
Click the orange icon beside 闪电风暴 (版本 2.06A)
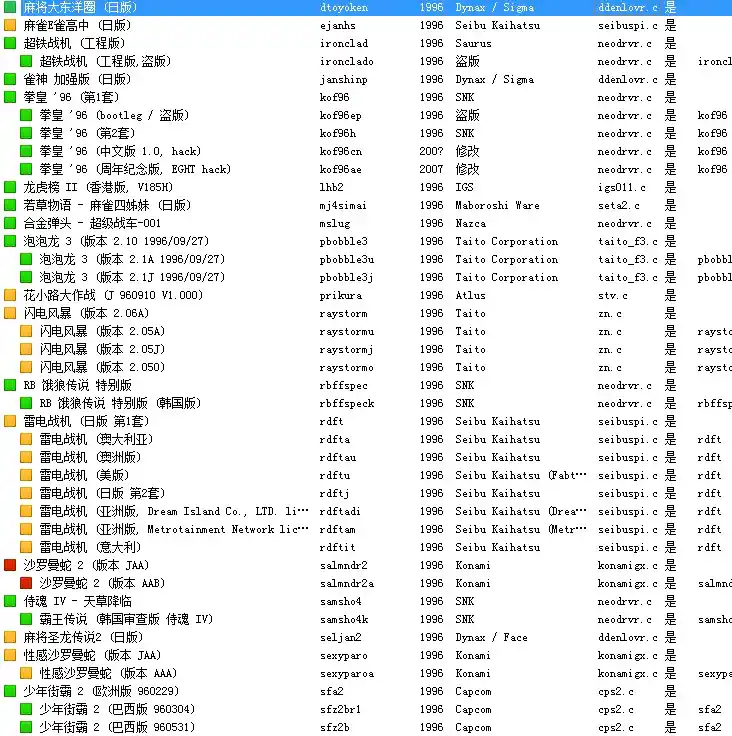10,314
